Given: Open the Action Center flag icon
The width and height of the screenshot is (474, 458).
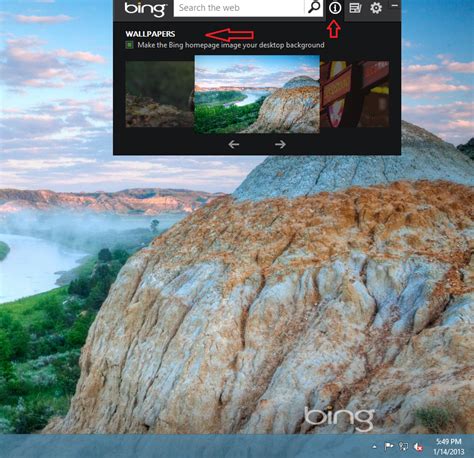Looking at the screenshot, I should [x=389, y=447].
